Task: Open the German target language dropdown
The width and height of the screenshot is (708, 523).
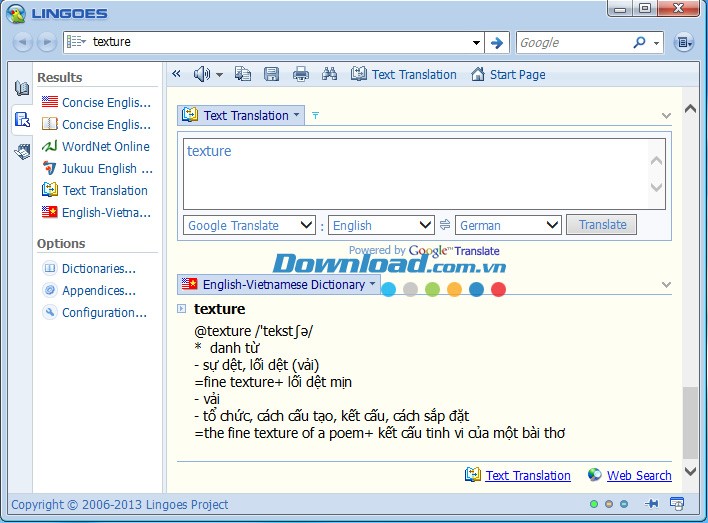Action: (509, 225)
